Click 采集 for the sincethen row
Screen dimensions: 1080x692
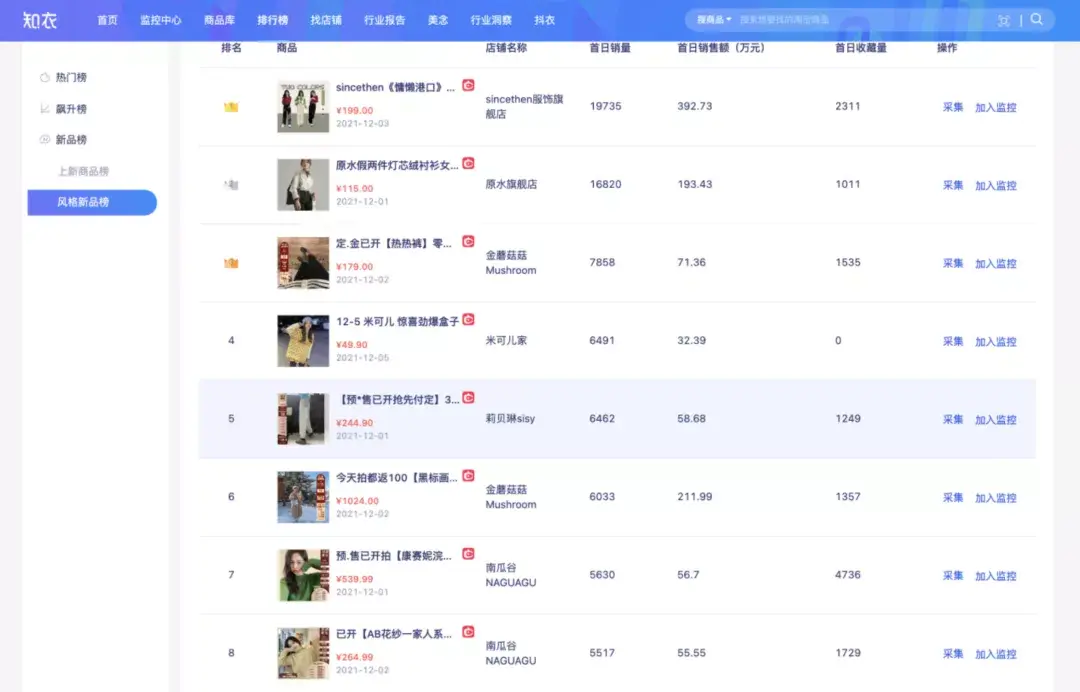(x=953, y=107)
